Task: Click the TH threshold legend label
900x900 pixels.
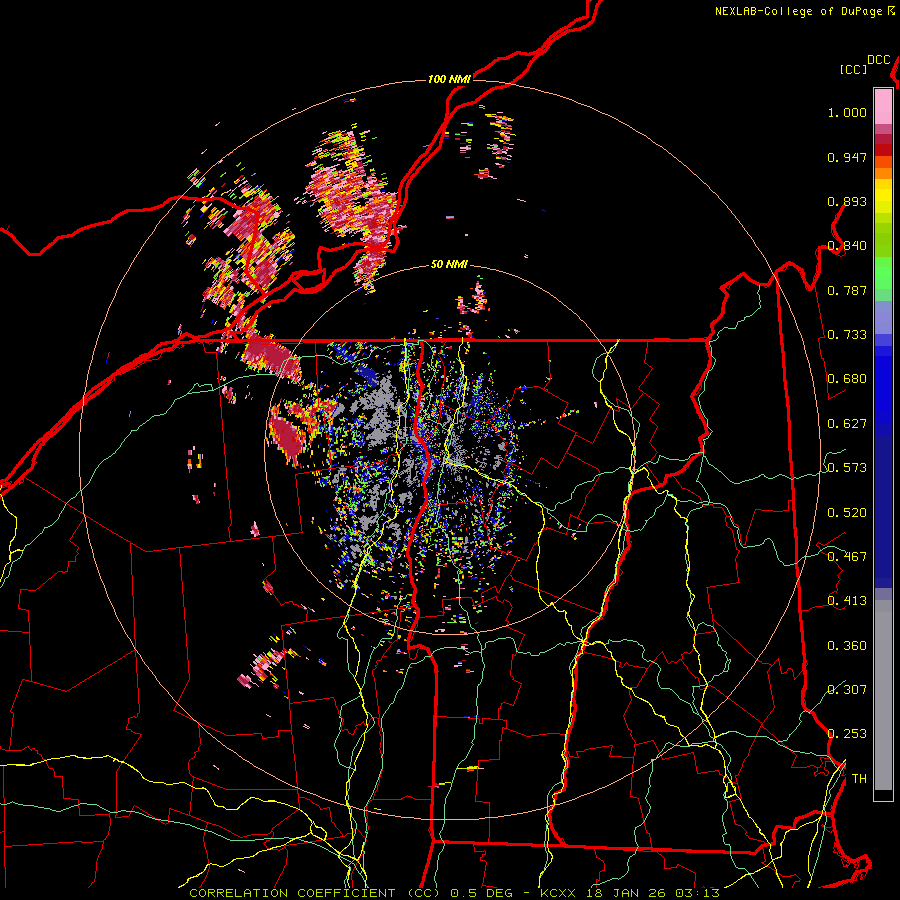Action: click(859, 779)
